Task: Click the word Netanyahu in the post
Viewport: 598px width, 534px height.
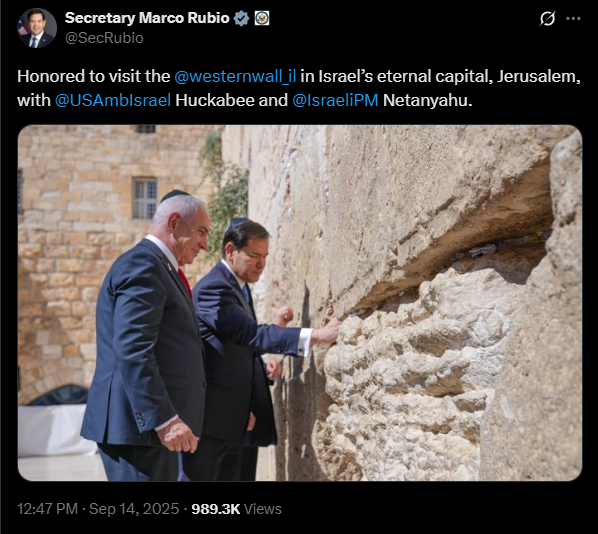Action: (x=427, y=100)
